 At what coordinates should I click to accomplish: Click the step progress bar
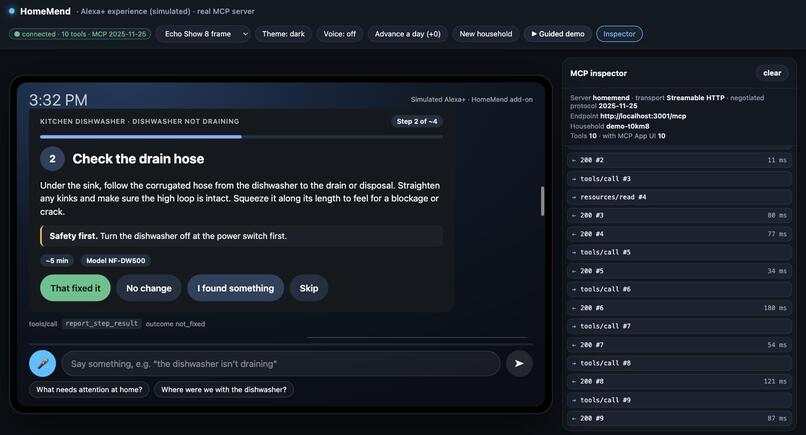241,137
